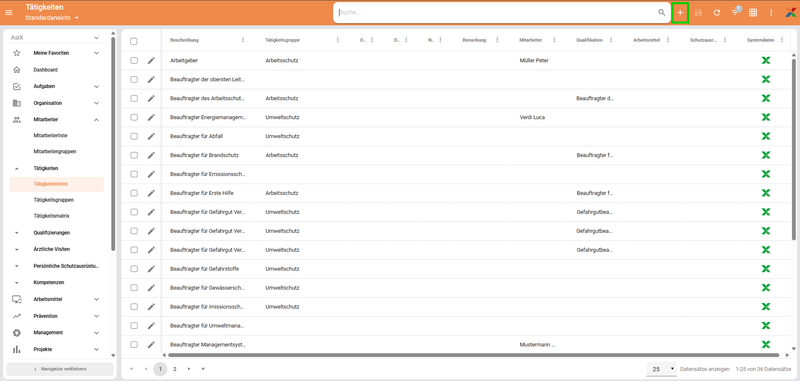The image size is (800, 381).
Task: Check Beauftragter für Abfall checkbox
Action: click(x=134, y=136)
